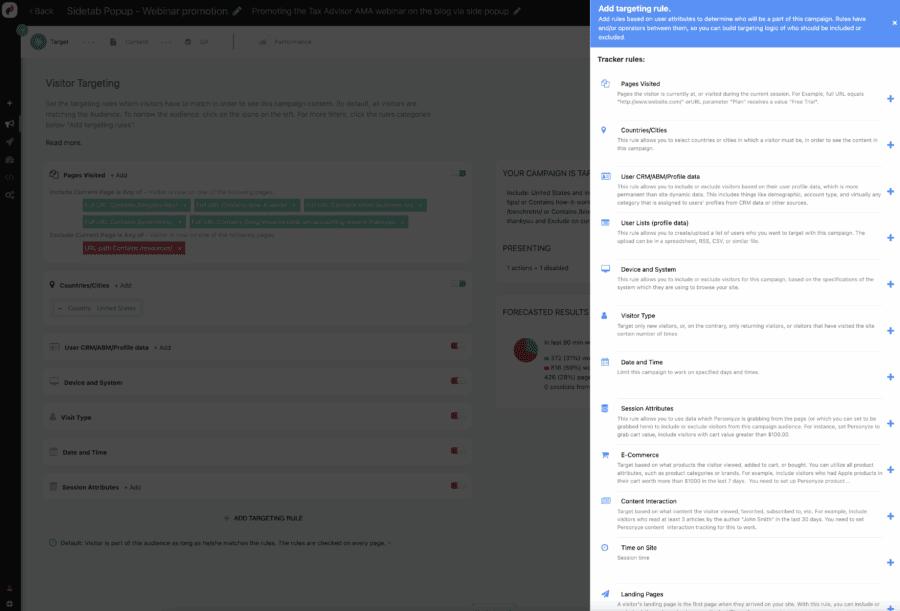Open the ellipsis menu next to Target
The height and width of the screenshot is (611, 900).
click(x=91, y=42)
